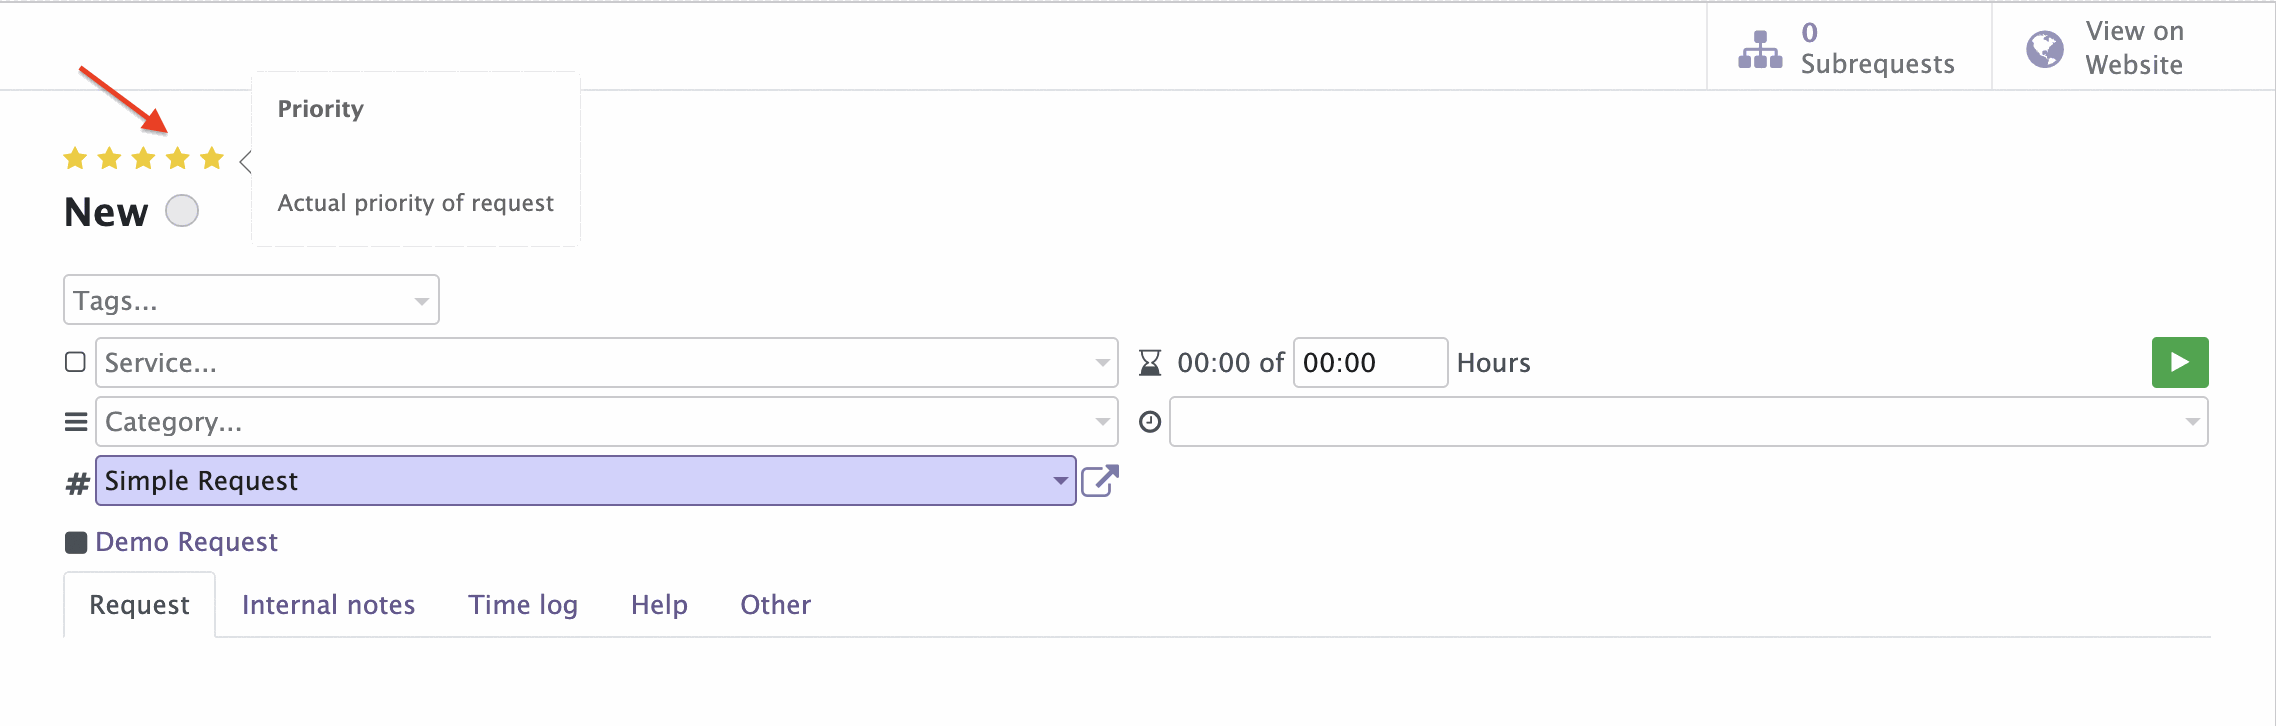Expand the Simple Request type dropdown

pyautogui.click(x=1060, y=481)
